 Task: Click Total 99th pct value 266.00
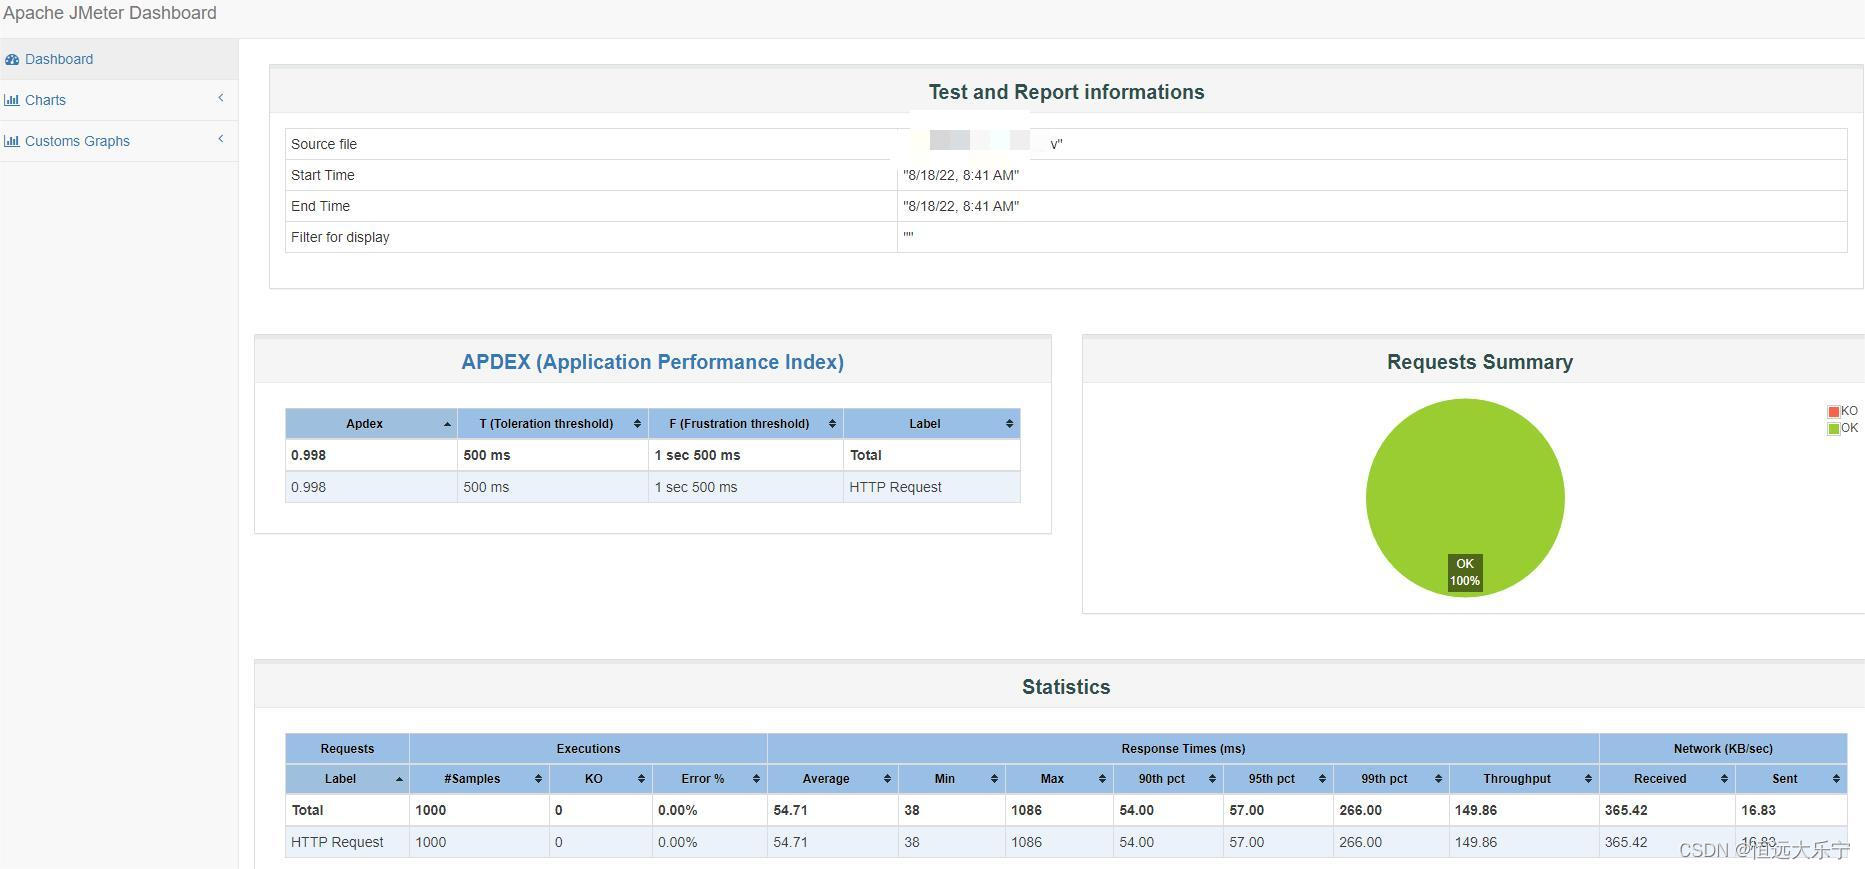pyautogui.click(x=1360, y=810)
